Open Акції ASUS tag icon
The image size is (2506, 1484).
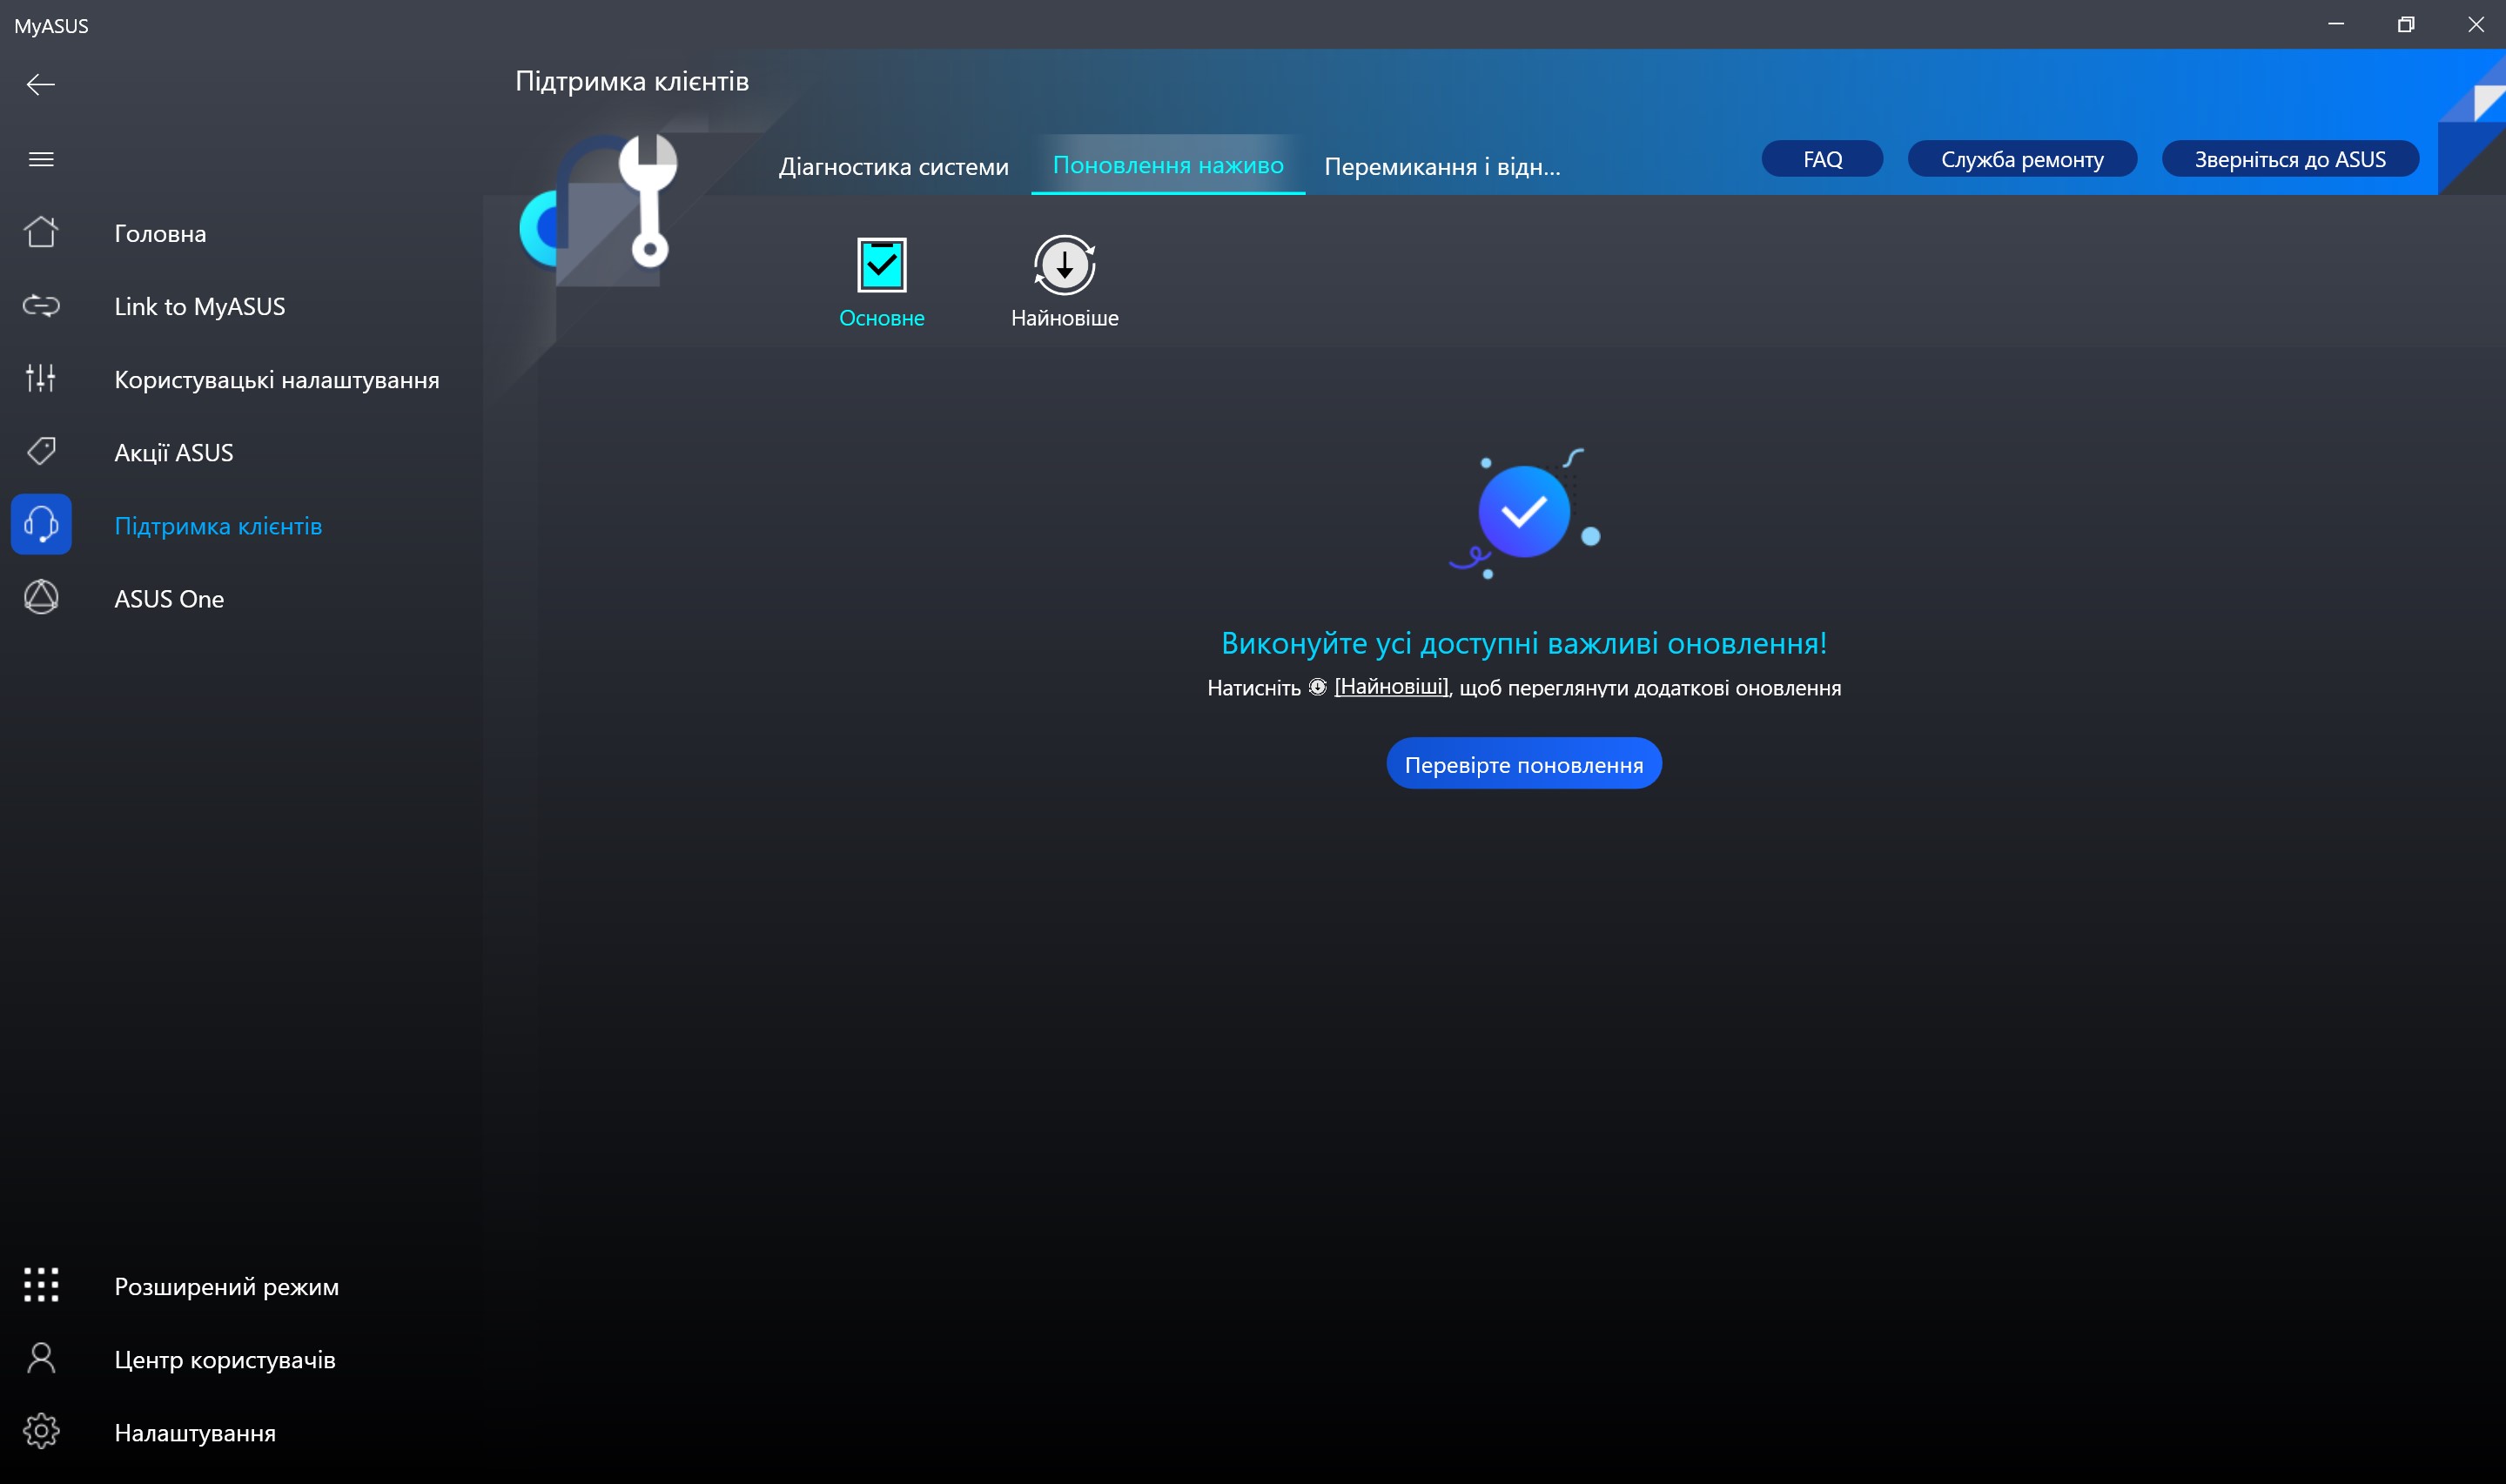tap(41, 452)
